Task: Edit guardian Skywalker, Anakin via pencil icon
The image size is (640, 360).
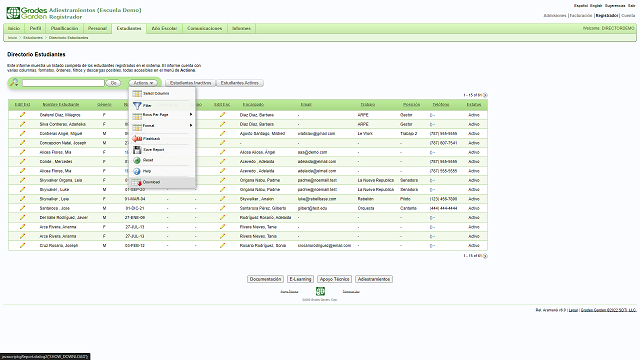Action: (x=222, y=199)
